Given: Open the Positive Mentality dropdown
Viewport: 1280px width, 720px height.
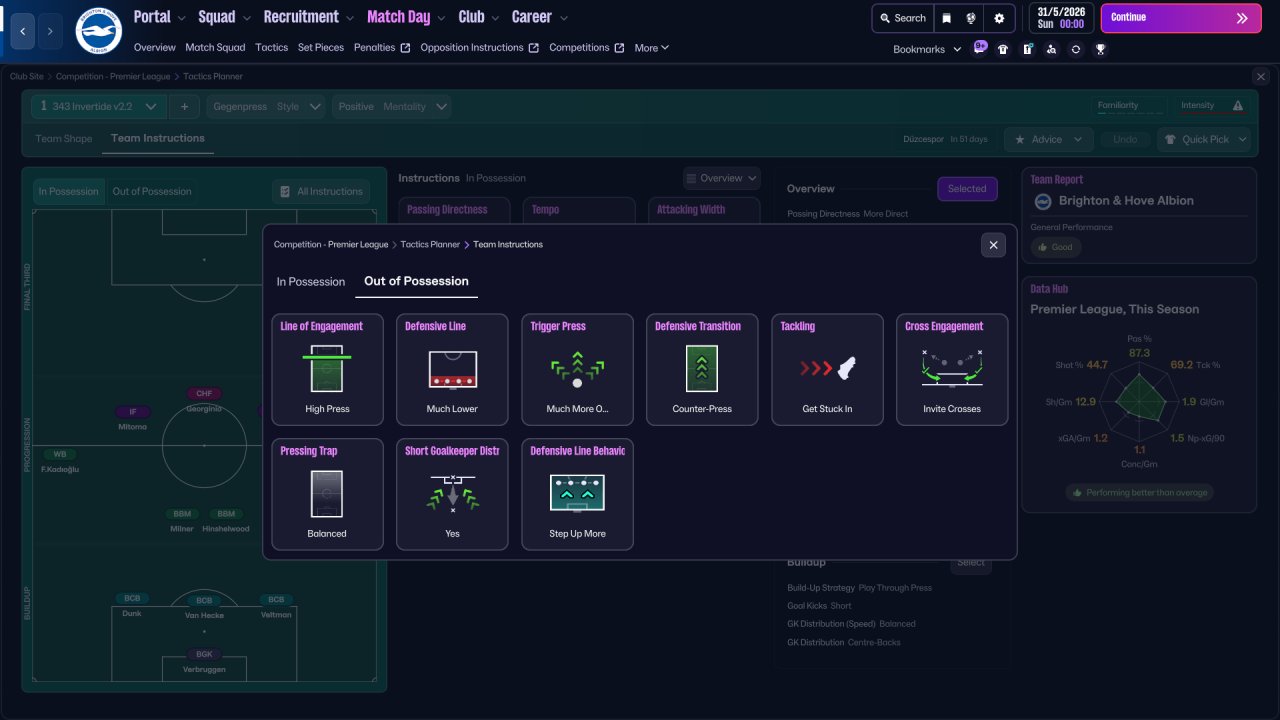Looking at the screenshot, I should (392, 106).
